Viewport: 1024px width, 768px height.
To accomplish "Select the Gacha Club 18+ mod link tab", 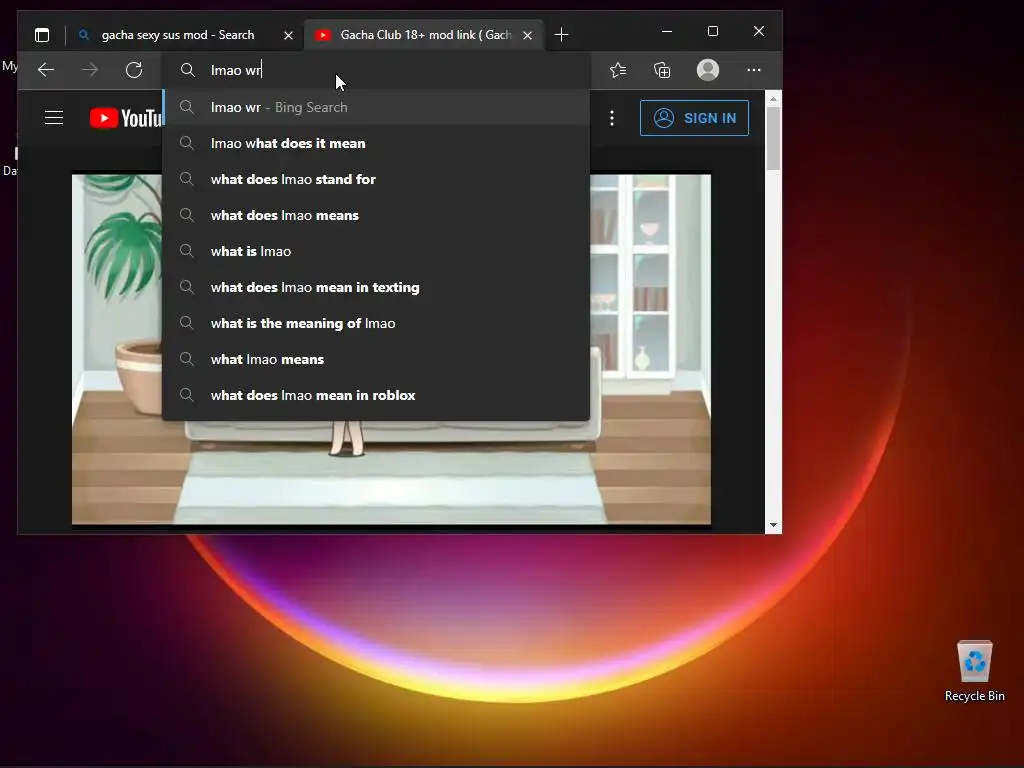I will (424, 35).
